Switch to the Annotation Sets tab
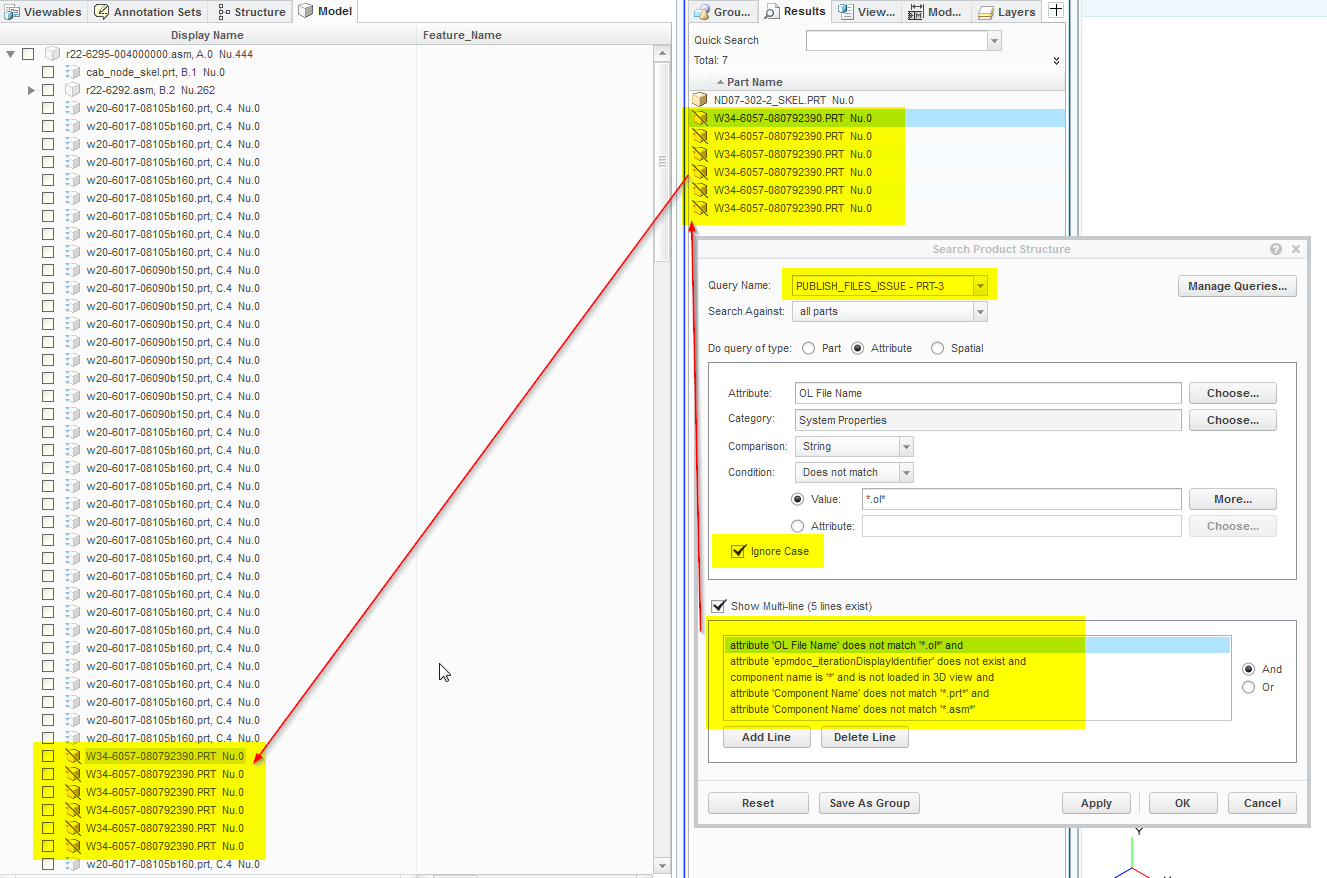The height and width of the screenshot is (878, 1327). [148, 12]
